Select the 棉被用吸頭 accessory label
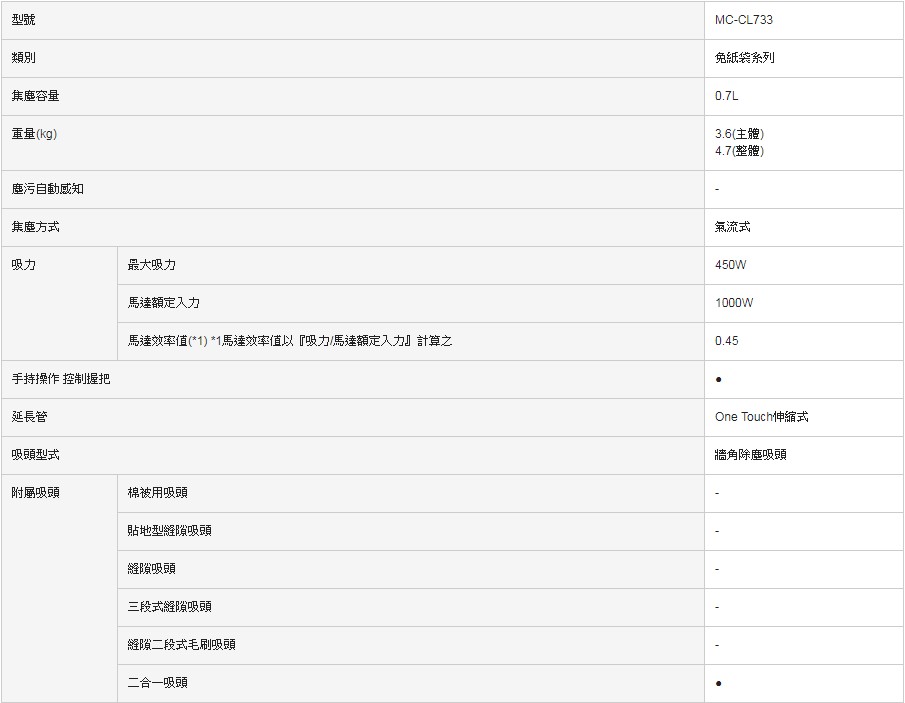The height and width of the screenshot is (703, 905). (157, 493)
